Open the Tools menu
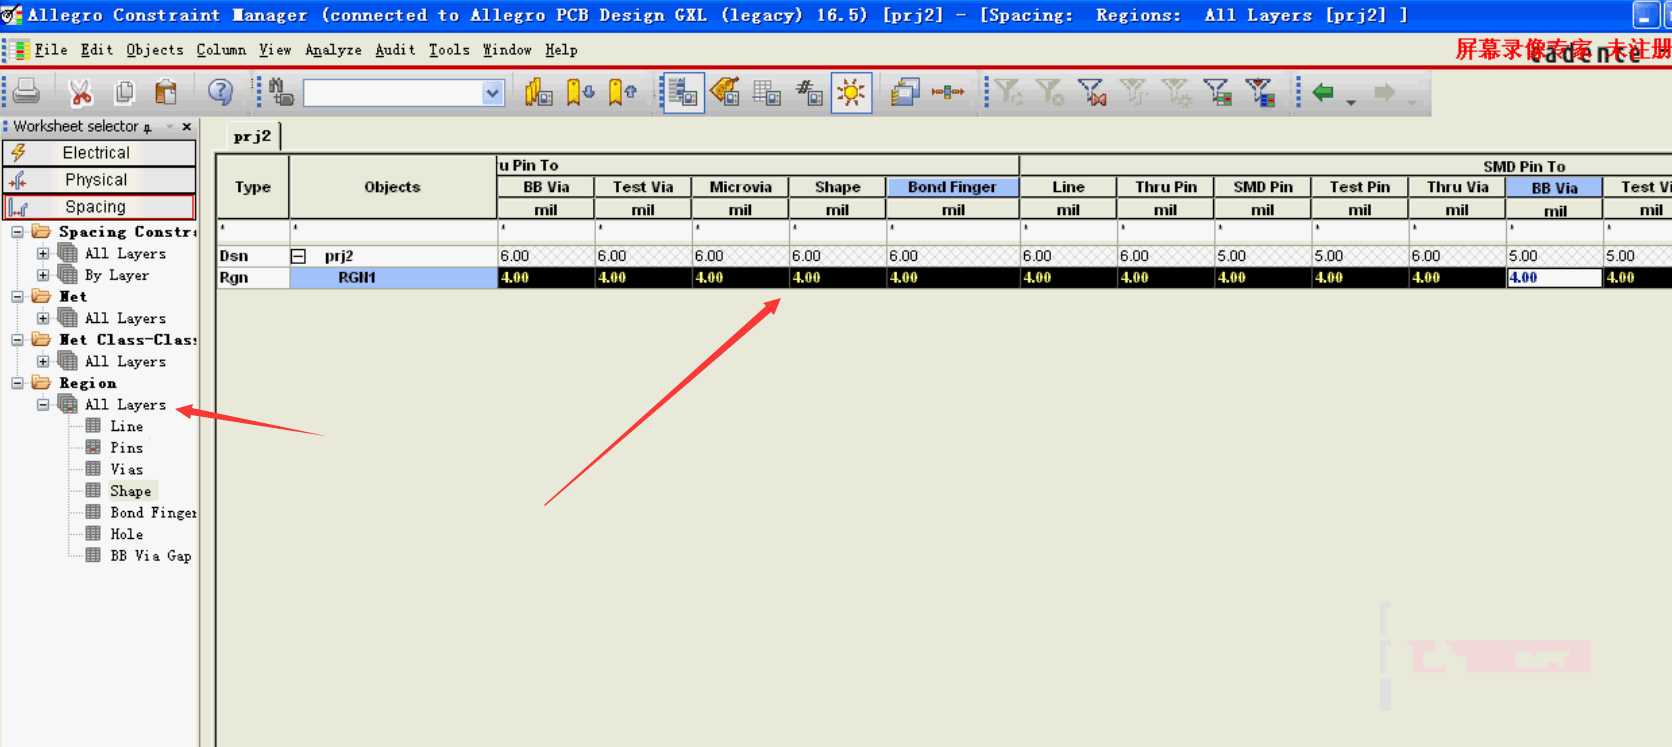 [449, 50]
